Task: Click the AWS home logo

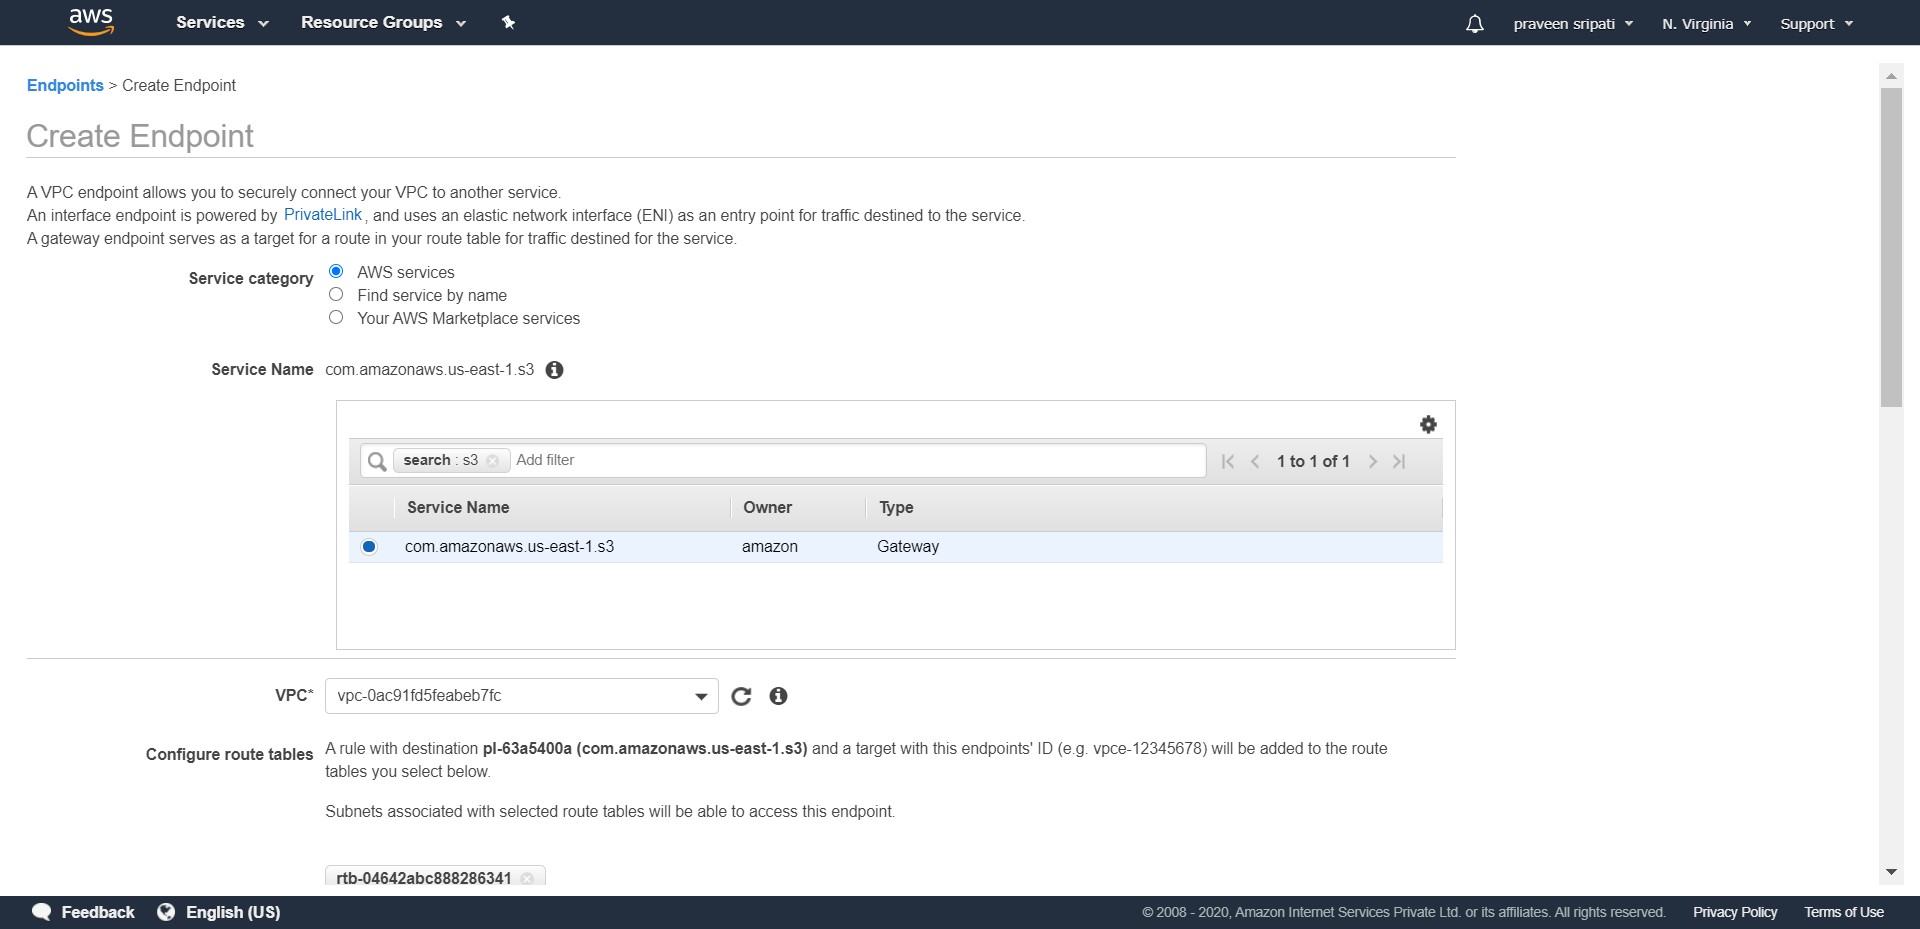Action: point(91,22)
